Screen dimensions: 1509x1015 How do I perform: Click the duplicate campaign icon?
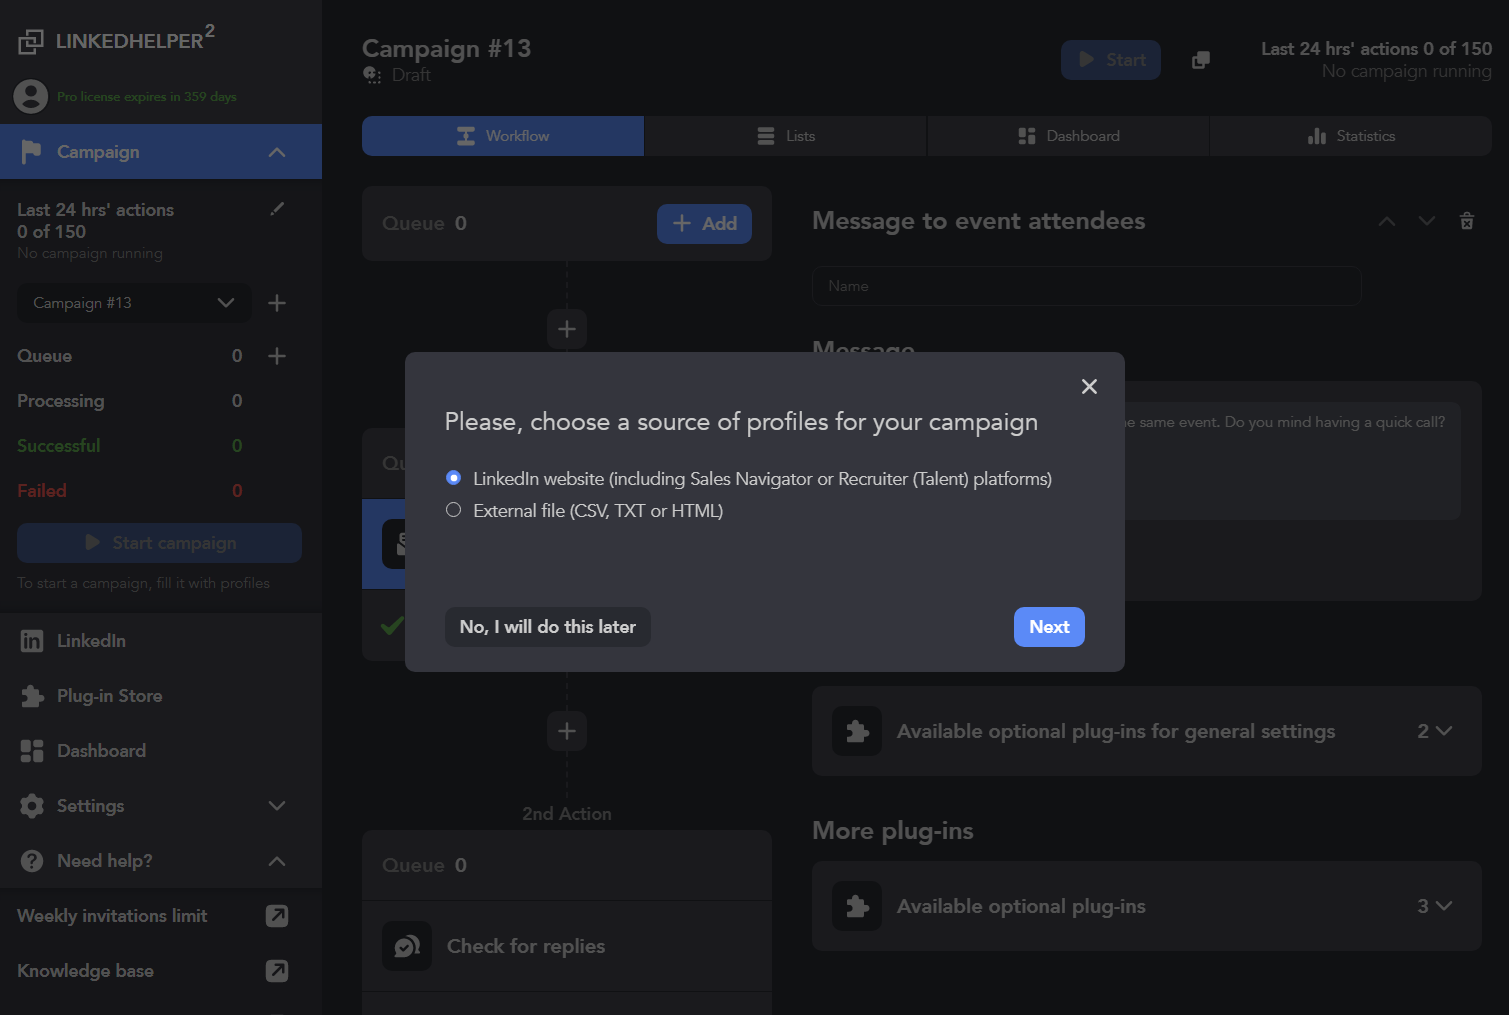[1201, 60]
